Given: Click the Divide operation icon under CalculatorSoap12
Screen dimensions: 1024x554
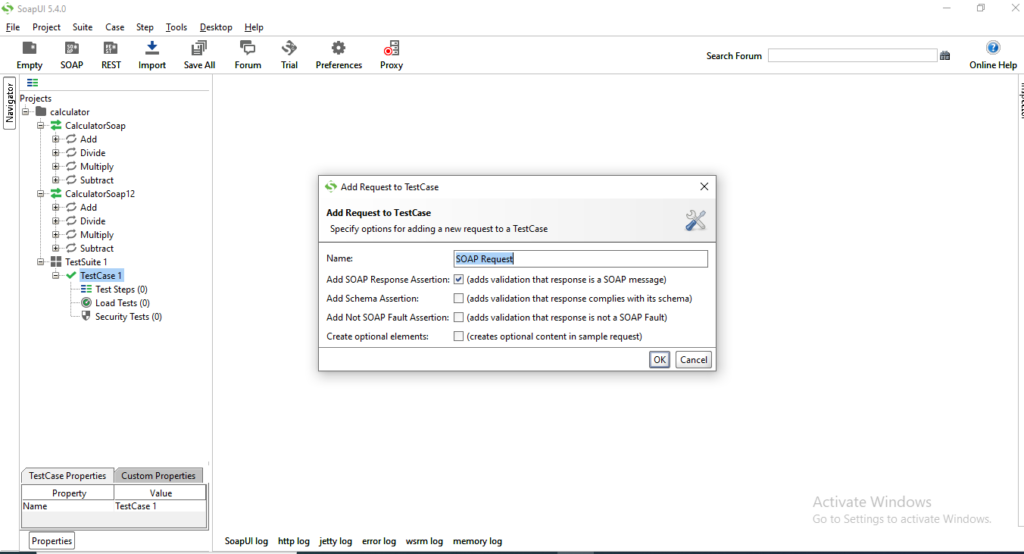Looking at the screenshot, I should click(x=71, y=221).
